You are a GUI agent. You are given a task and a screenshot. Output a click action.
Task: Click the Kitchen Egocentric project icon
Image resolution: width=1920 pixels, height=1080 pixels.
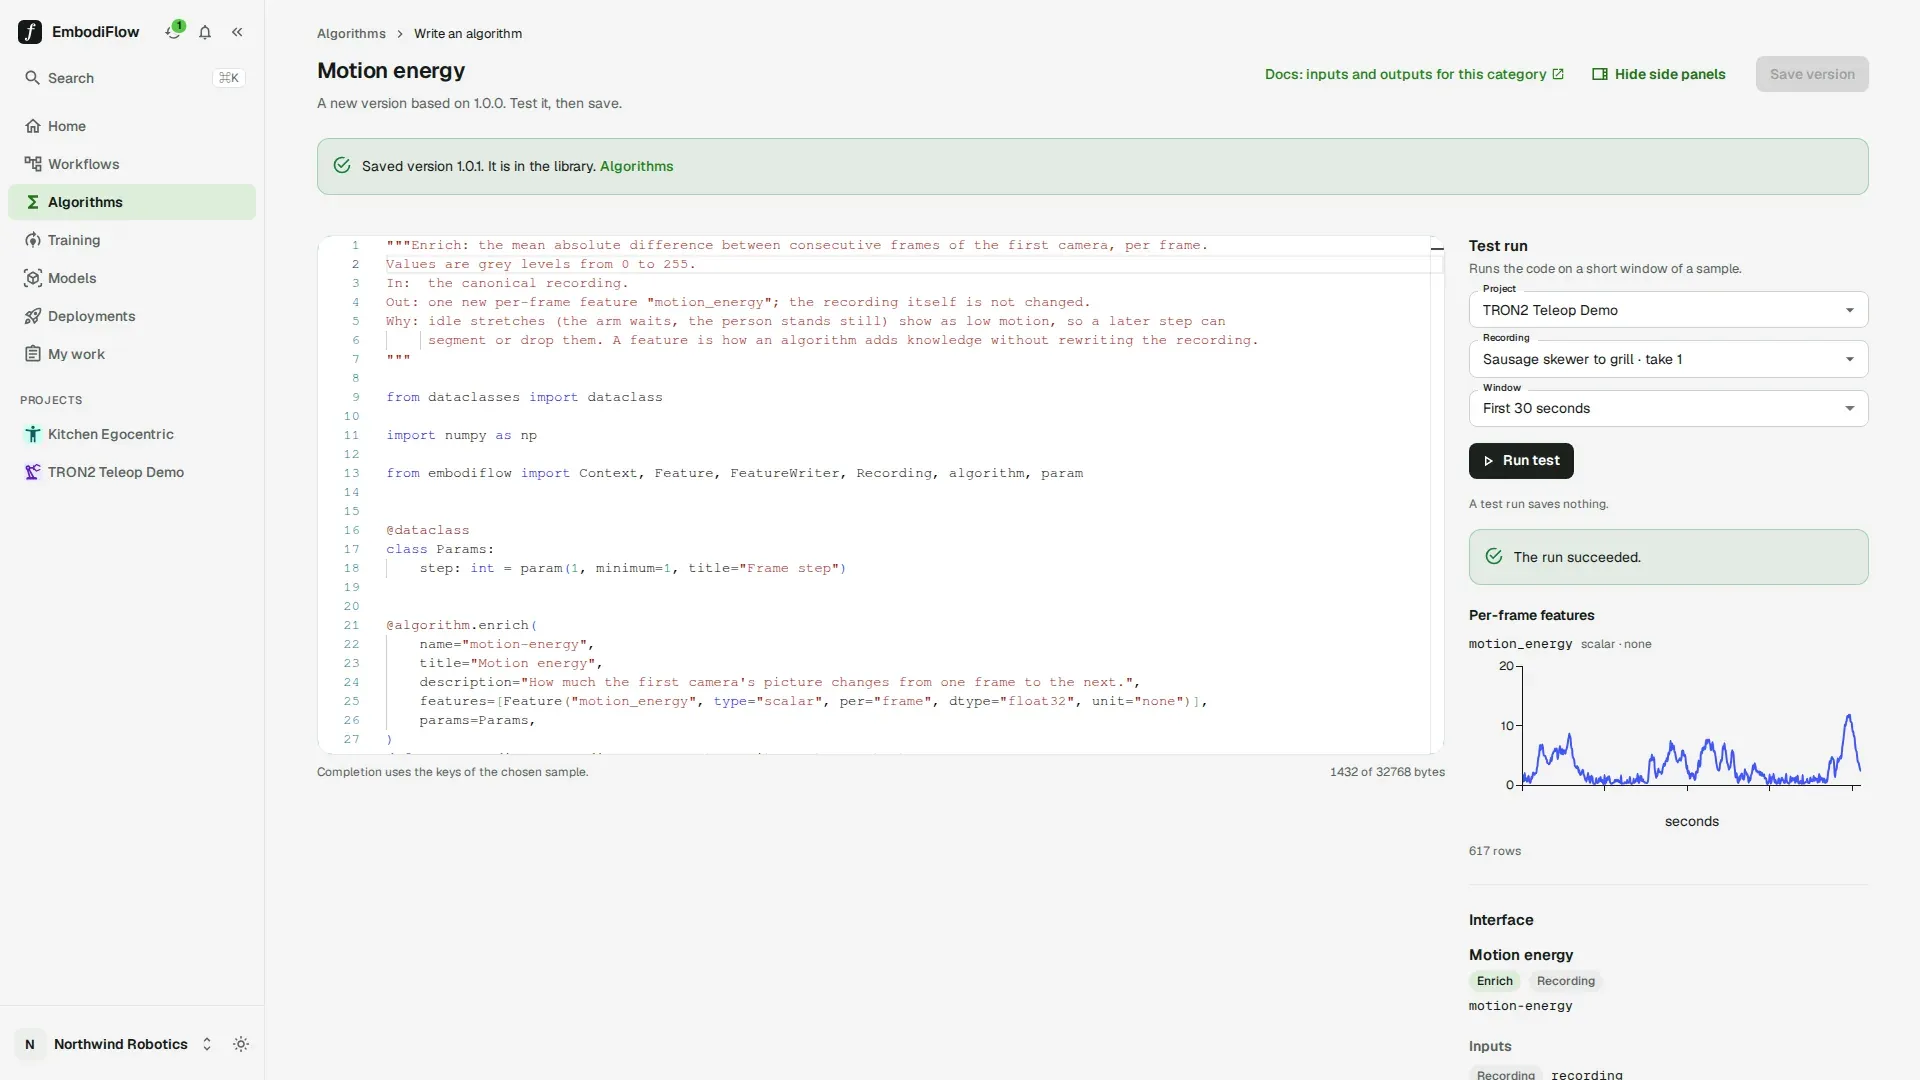tap(33, 434)
